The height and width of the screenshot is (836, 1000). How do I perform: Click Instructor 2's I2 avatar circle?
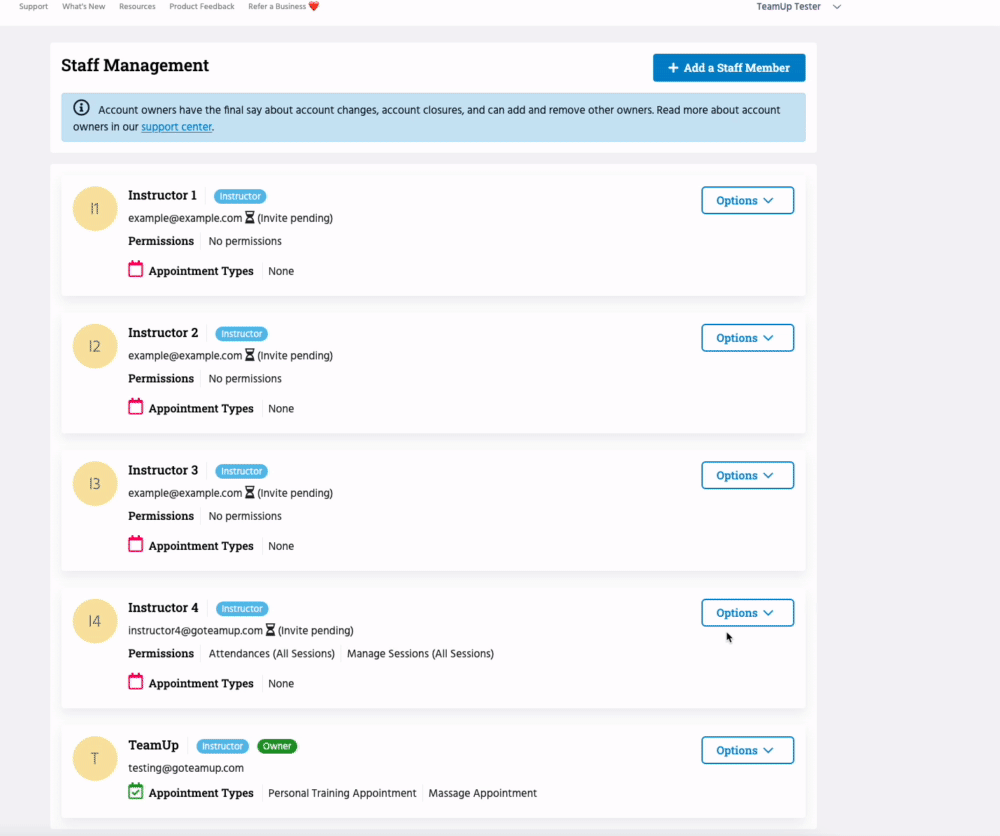tap(95, 346)
